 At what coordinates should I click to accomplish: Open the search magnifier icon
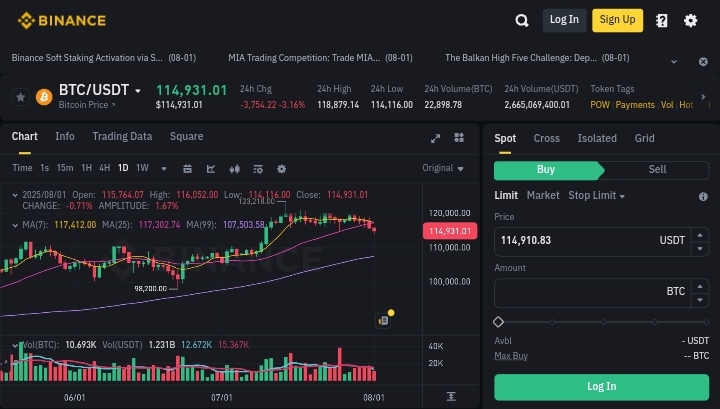coord(522,21)
